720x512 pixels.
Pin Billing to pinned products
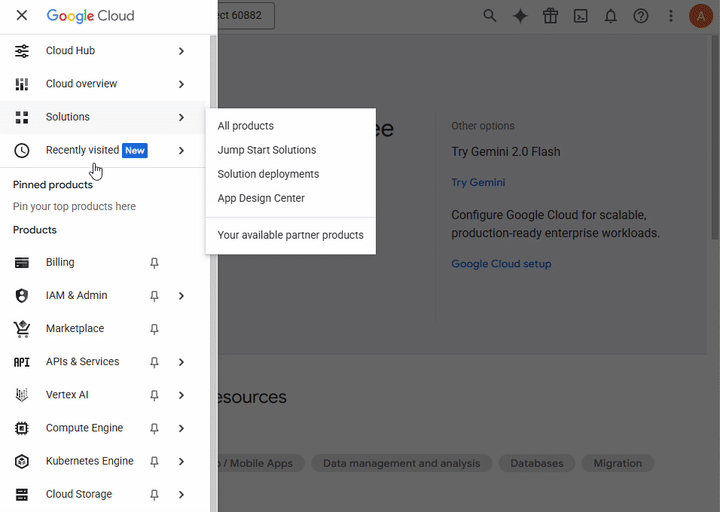(x=154, y=263)
